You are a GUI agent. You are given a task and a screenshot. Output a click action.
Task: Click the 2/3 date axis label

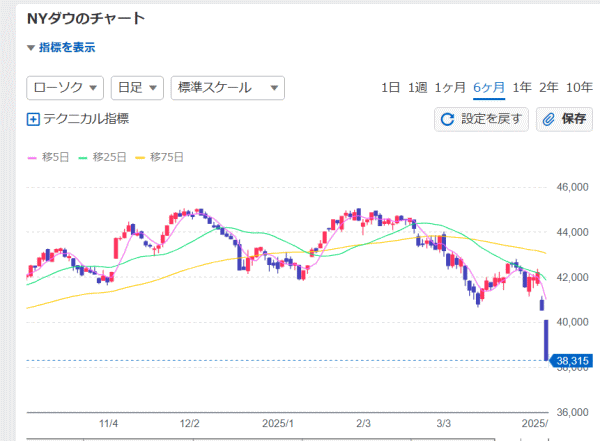coord(364,424)
